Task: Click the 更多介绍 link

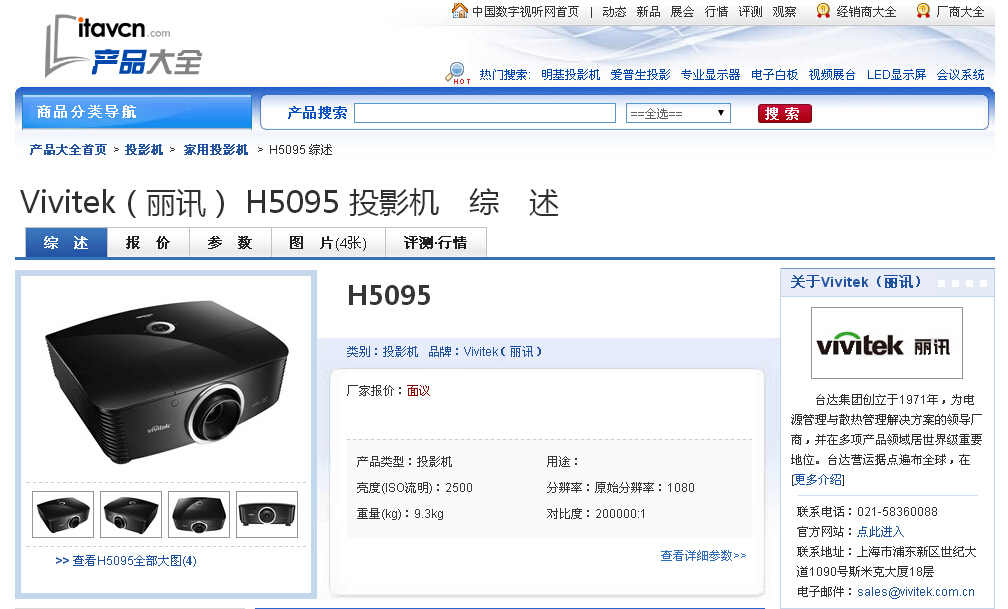Action: pos(818,480)
